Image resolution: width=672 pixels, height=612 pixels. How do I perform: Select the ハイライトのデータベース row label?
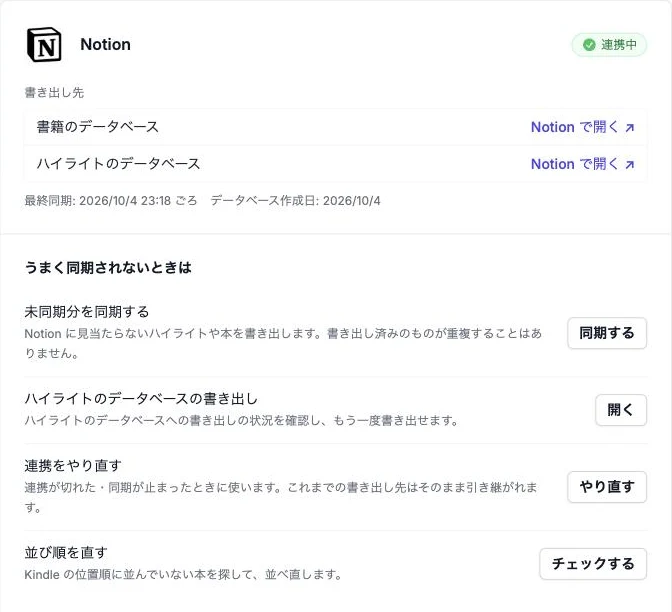118,164
